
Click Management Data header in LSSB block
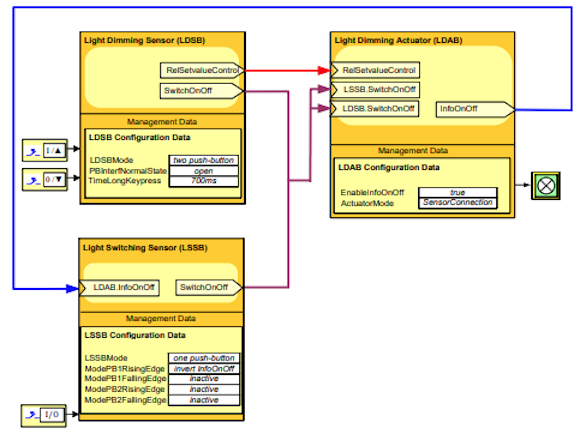point(161,318)
